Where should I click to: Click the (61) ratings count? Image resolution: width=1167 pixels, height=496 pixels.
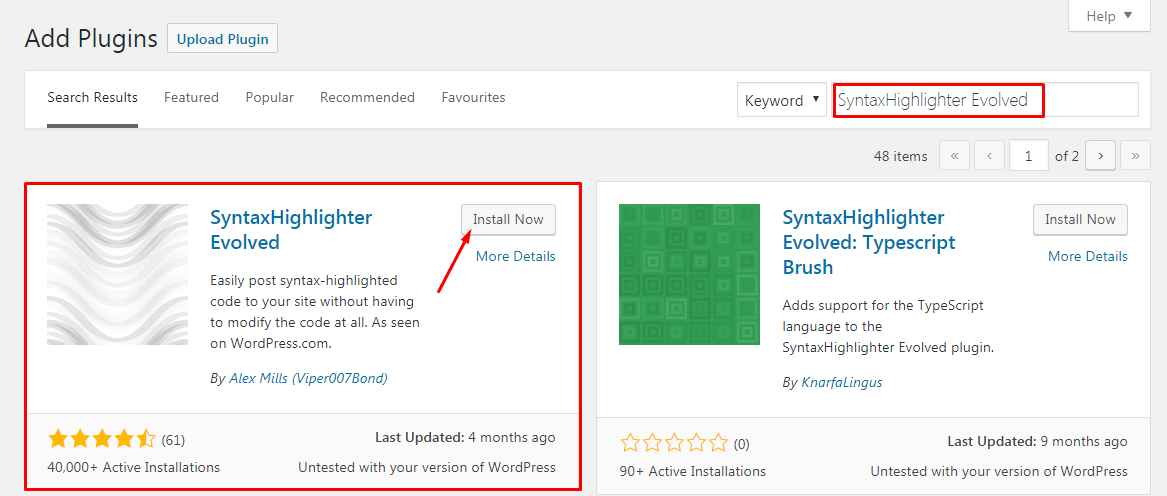click(x=173, y=439)
